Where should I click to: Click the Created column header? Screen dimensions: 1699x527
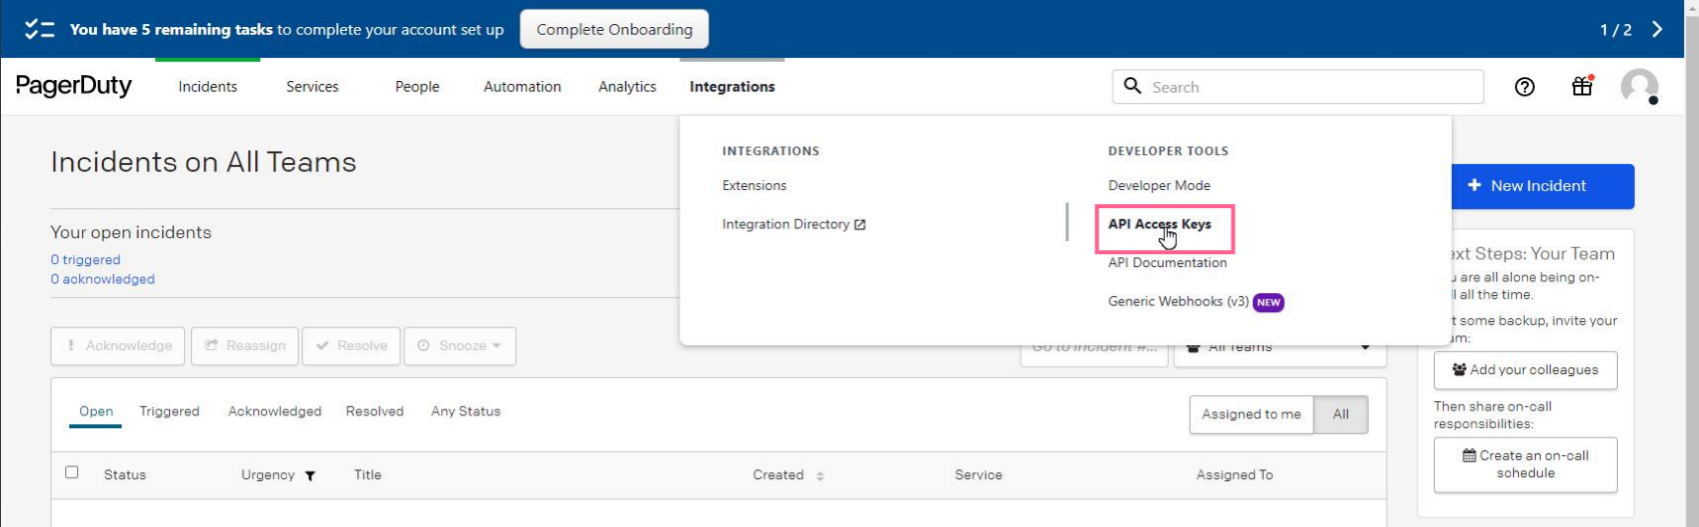pyautogui.click(x=778, y=475)
